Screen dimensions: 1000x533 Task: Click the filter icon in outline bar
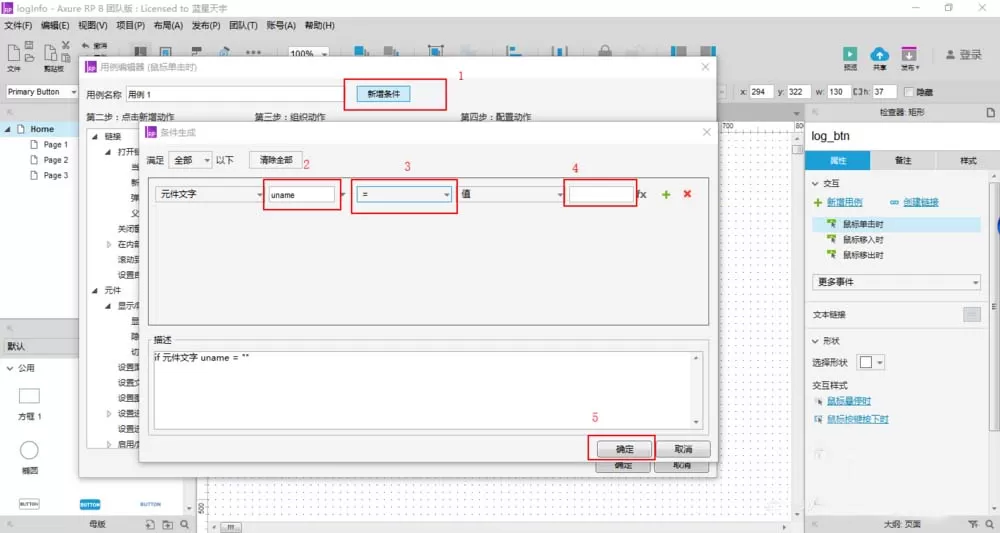click(973, 524)
